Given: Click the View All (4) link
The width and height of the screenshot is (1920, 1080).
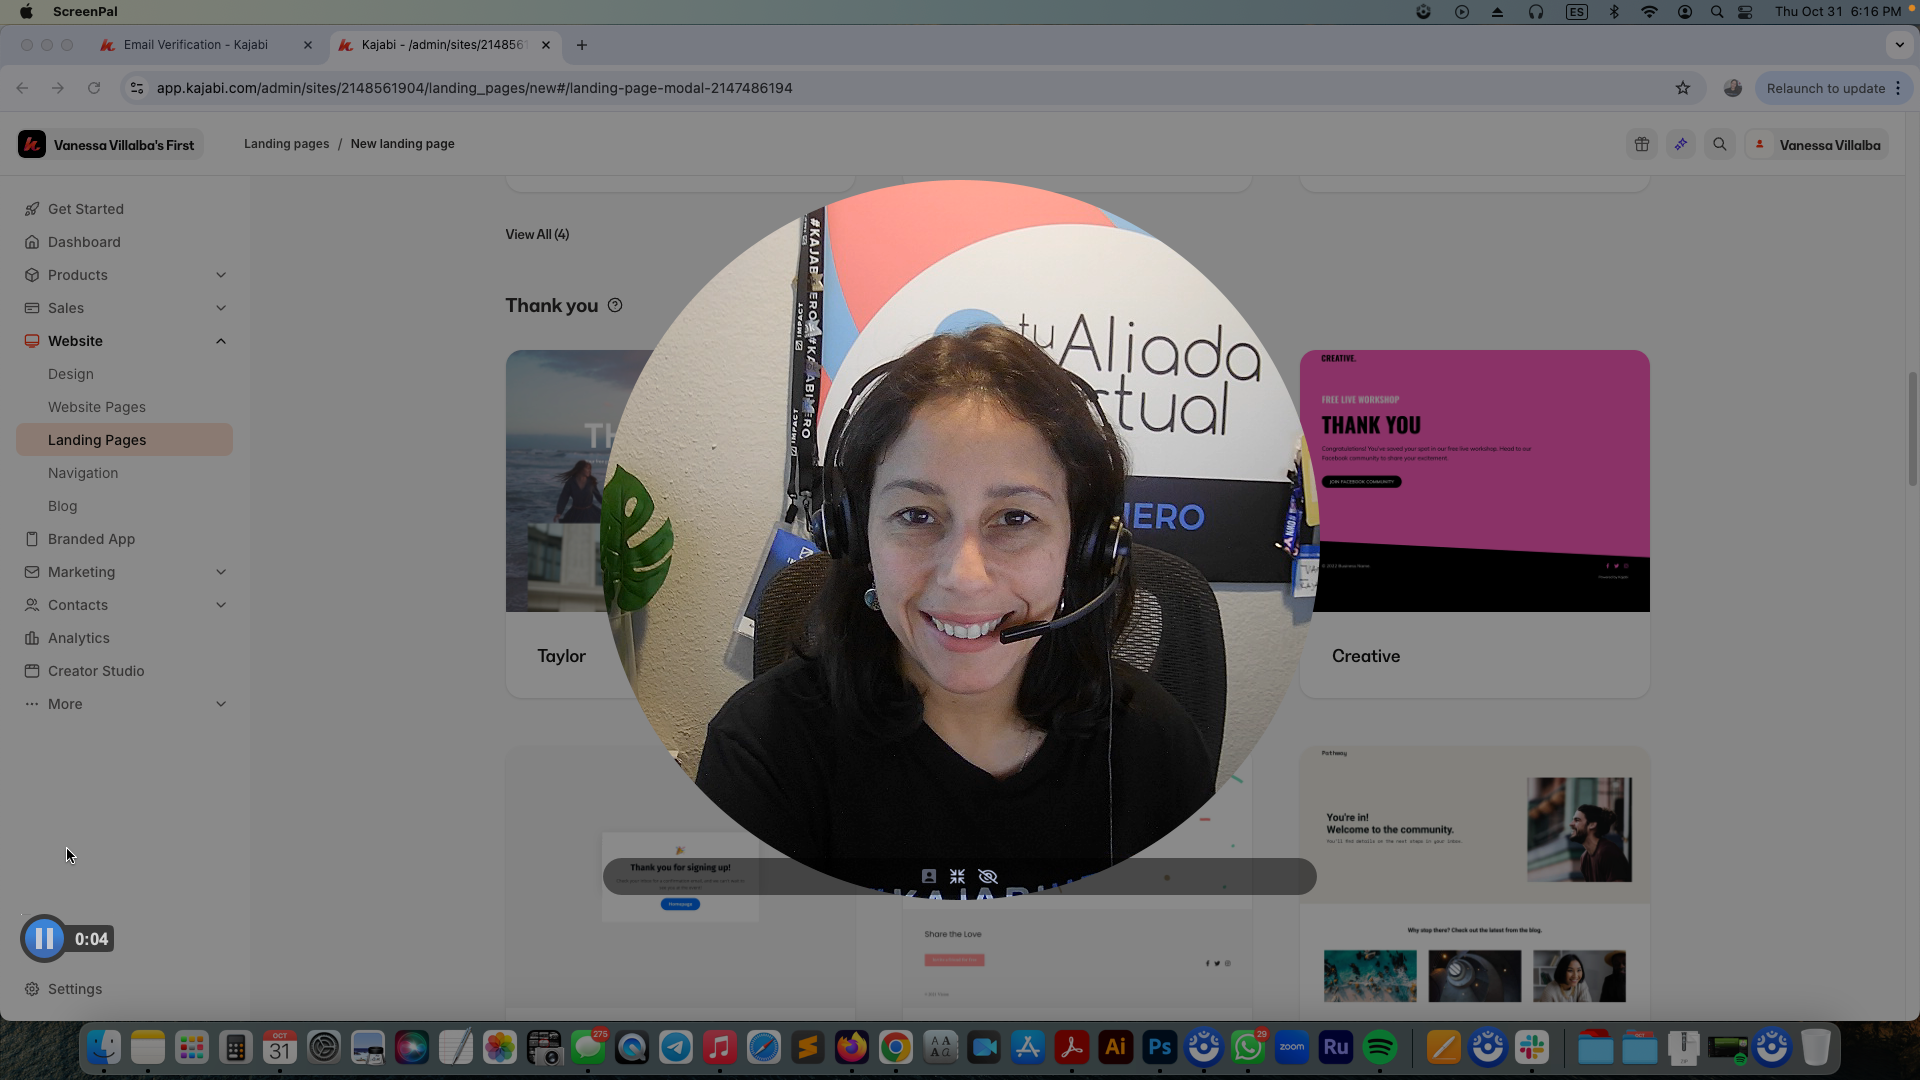Looking at the screenshot, I should pos(537,234).
